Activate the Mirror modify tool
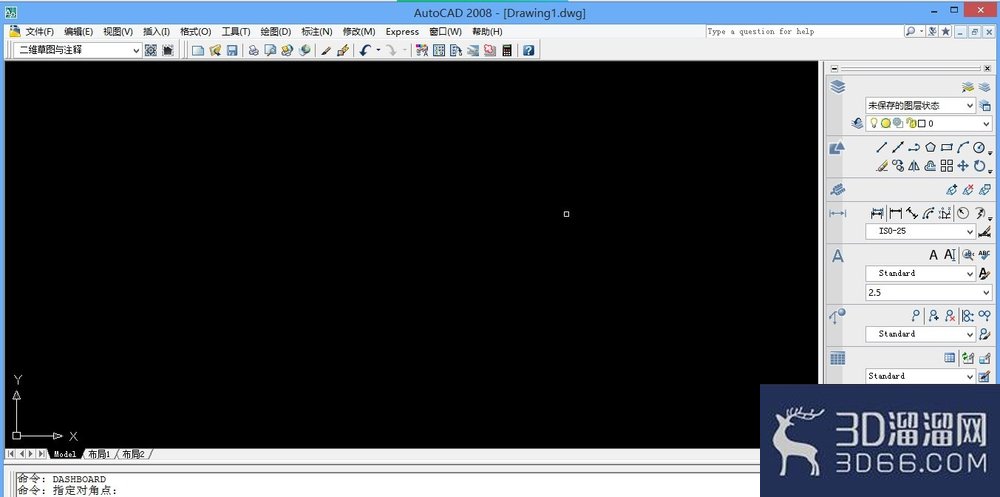 pyautogui.click(x=914, y=166)
